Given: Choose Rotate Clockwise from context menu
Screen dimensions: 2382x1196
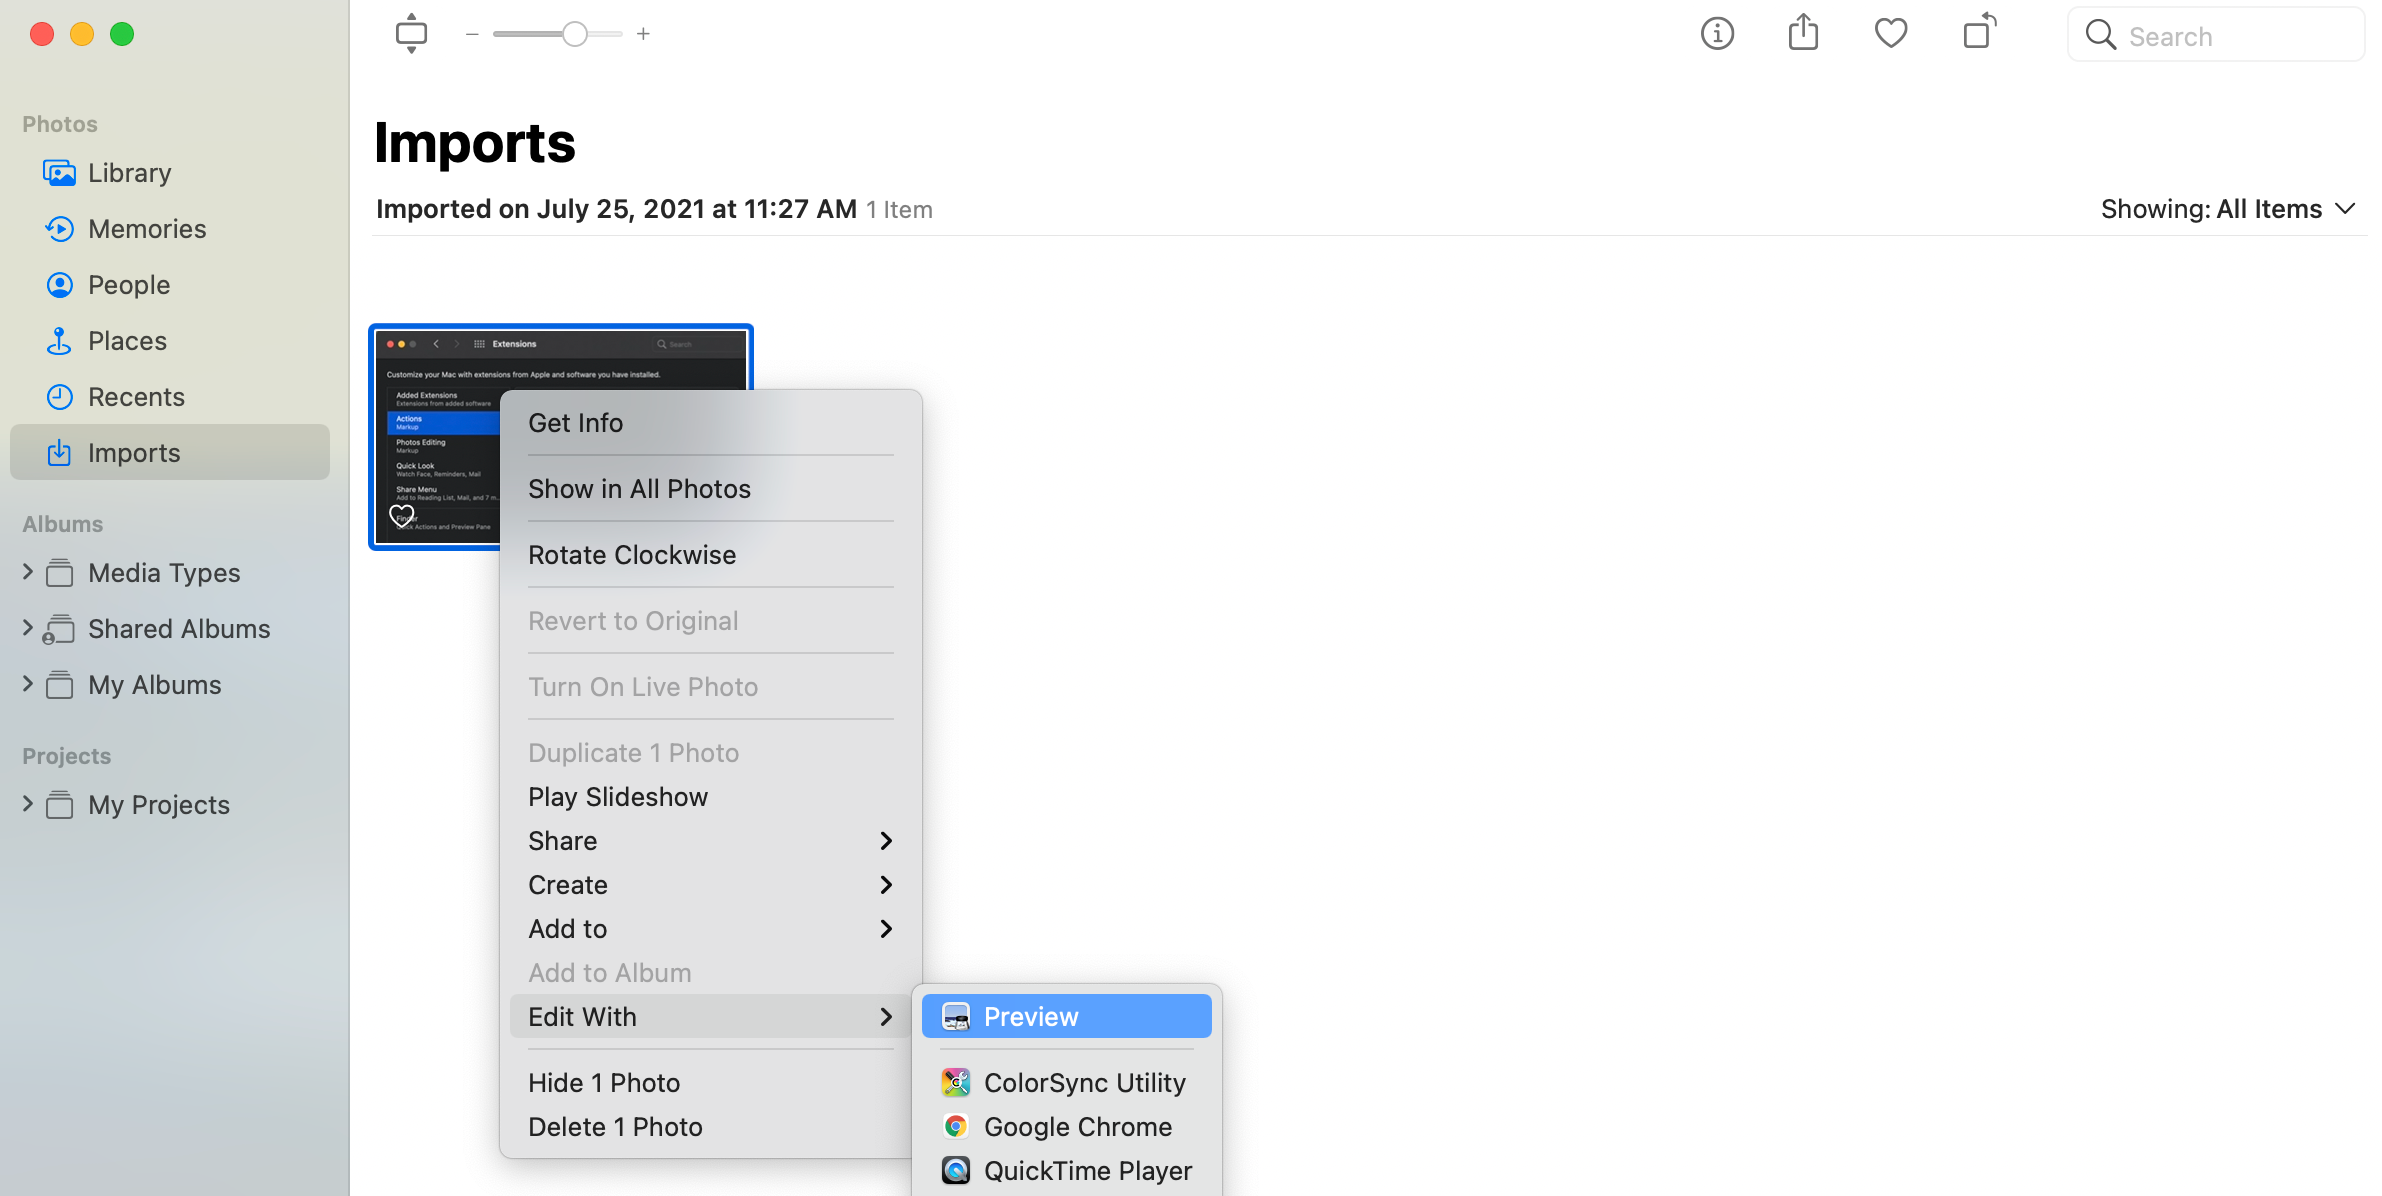Looking at the screenshot, I should point(631,555).
